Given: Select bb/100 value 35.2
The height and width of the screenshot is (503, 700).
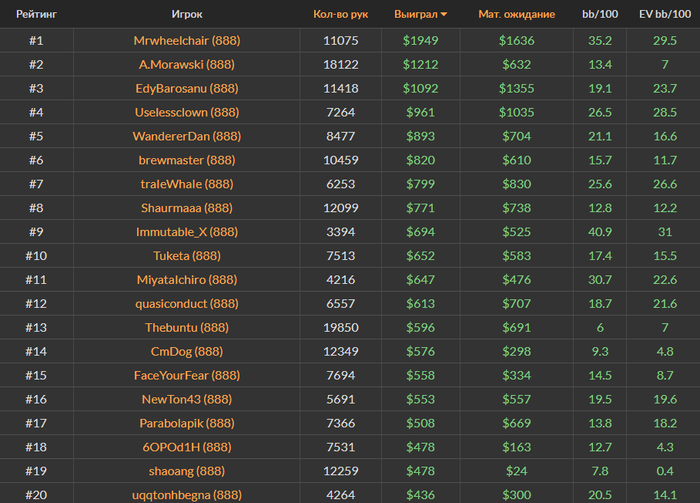Looking at the screenshot, I should tap(600, 41).
